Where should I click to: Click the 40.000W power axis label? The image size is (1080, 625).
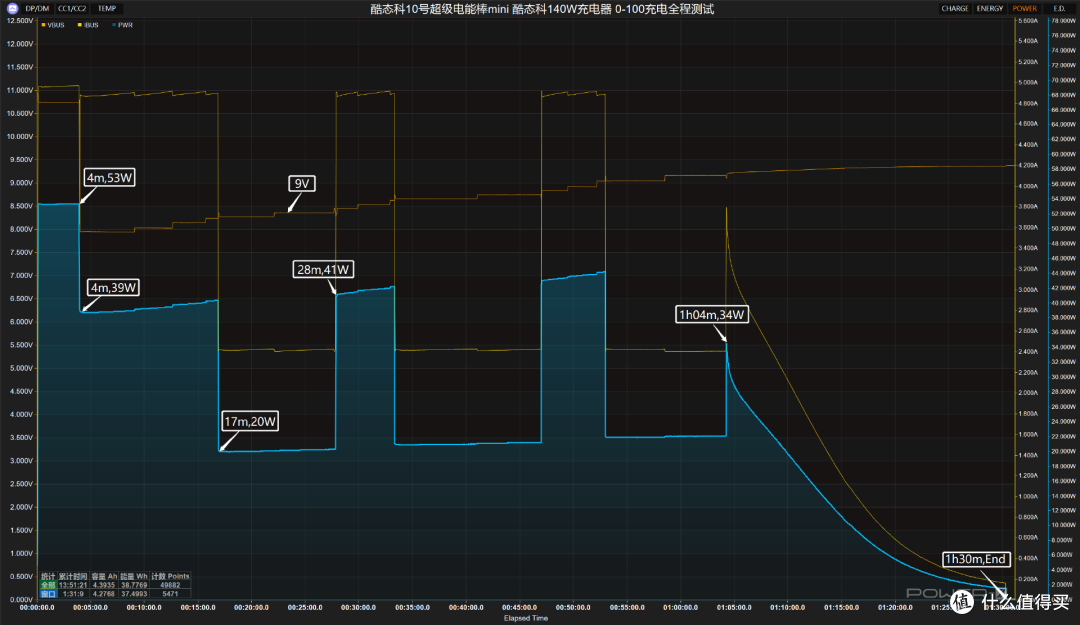(x=1062, y=303)
